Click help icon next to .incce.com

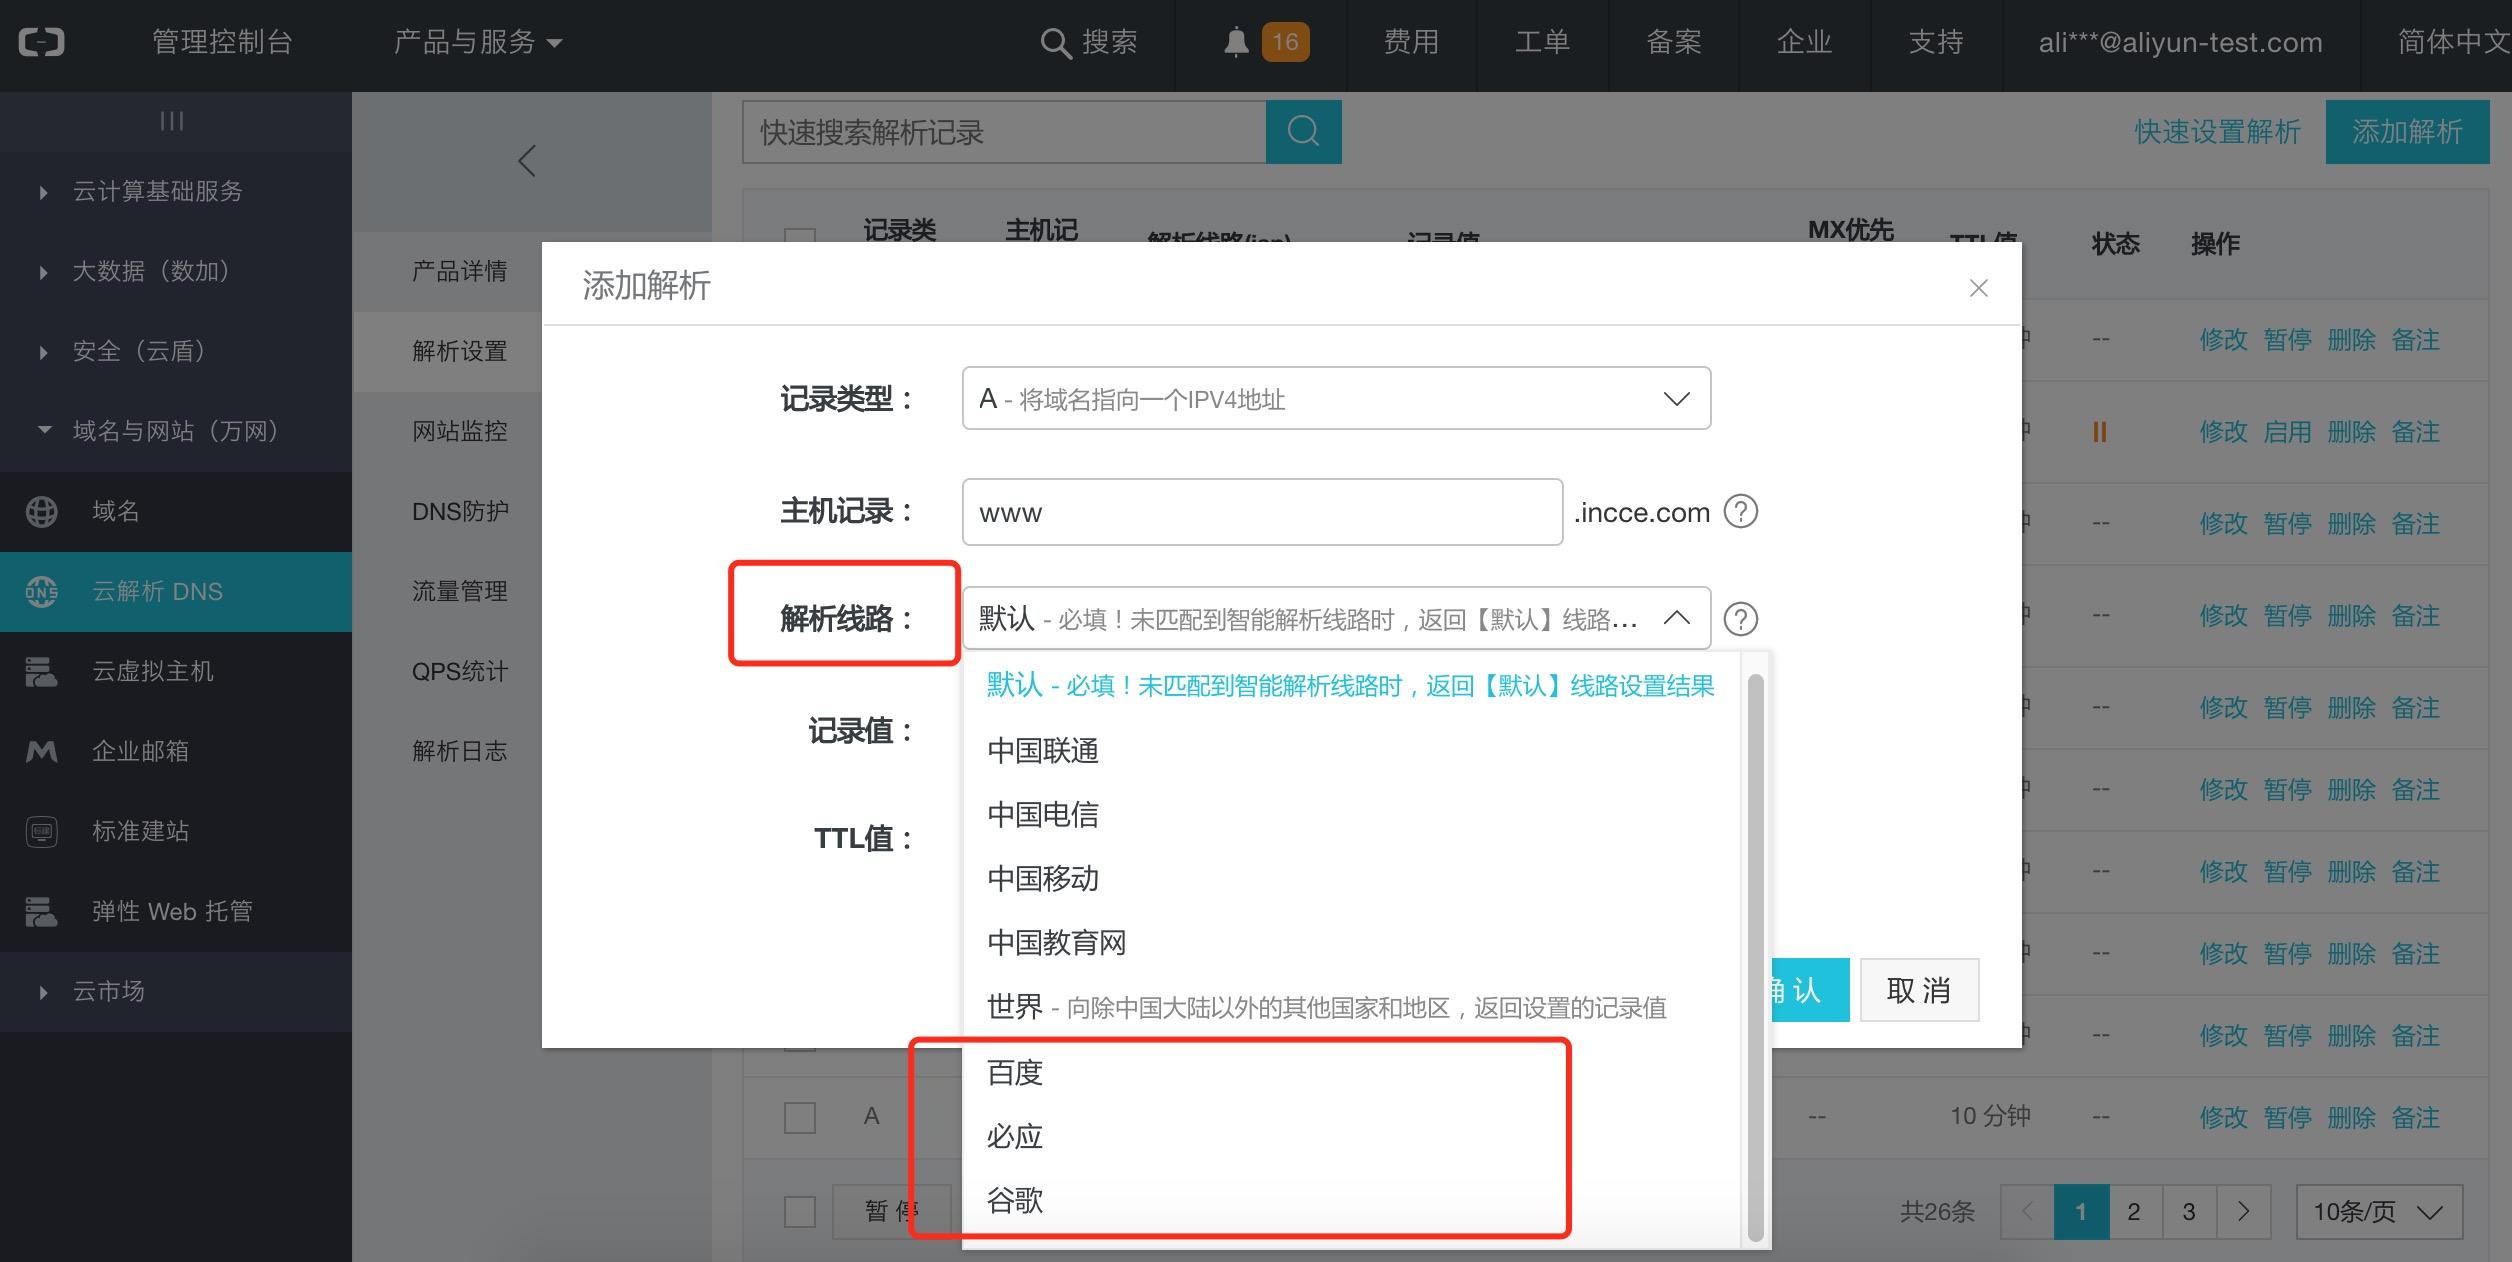click(1741, 512)
